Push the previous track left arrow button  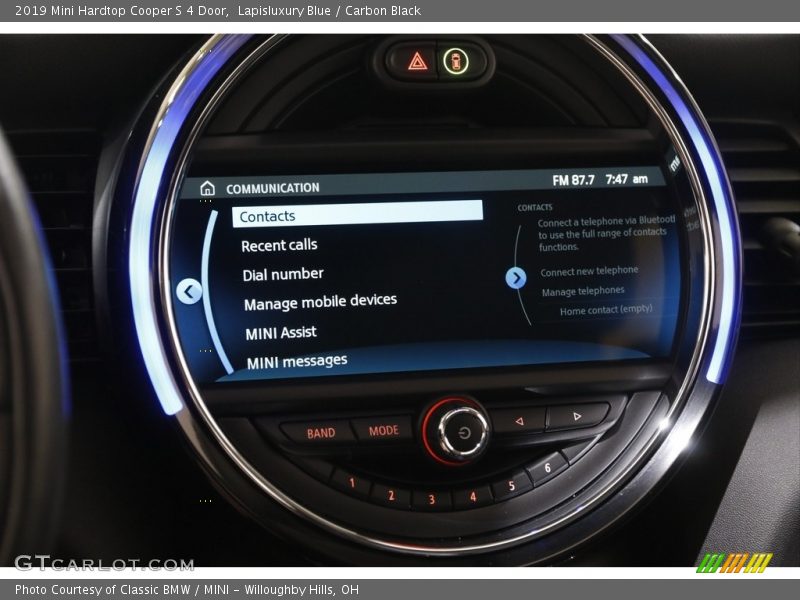[518, 421]
